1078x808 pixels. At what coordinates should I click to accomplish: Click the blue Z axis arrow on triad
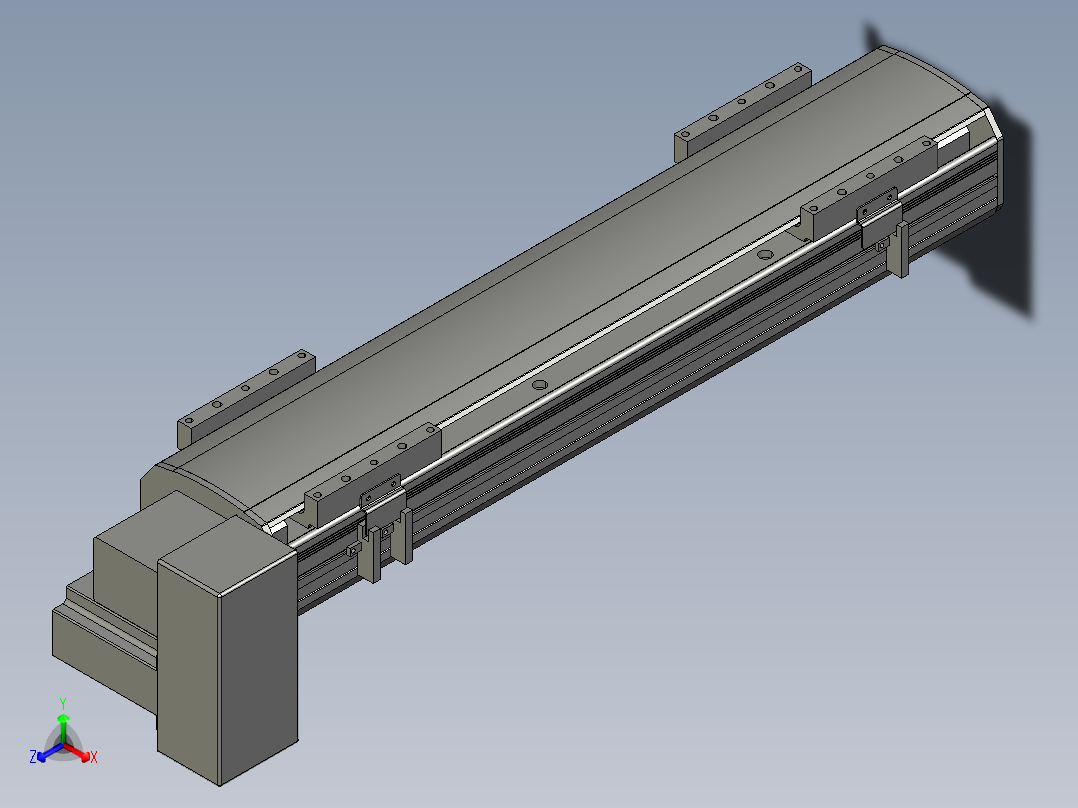pyautogui.click(x=49, y=752)
